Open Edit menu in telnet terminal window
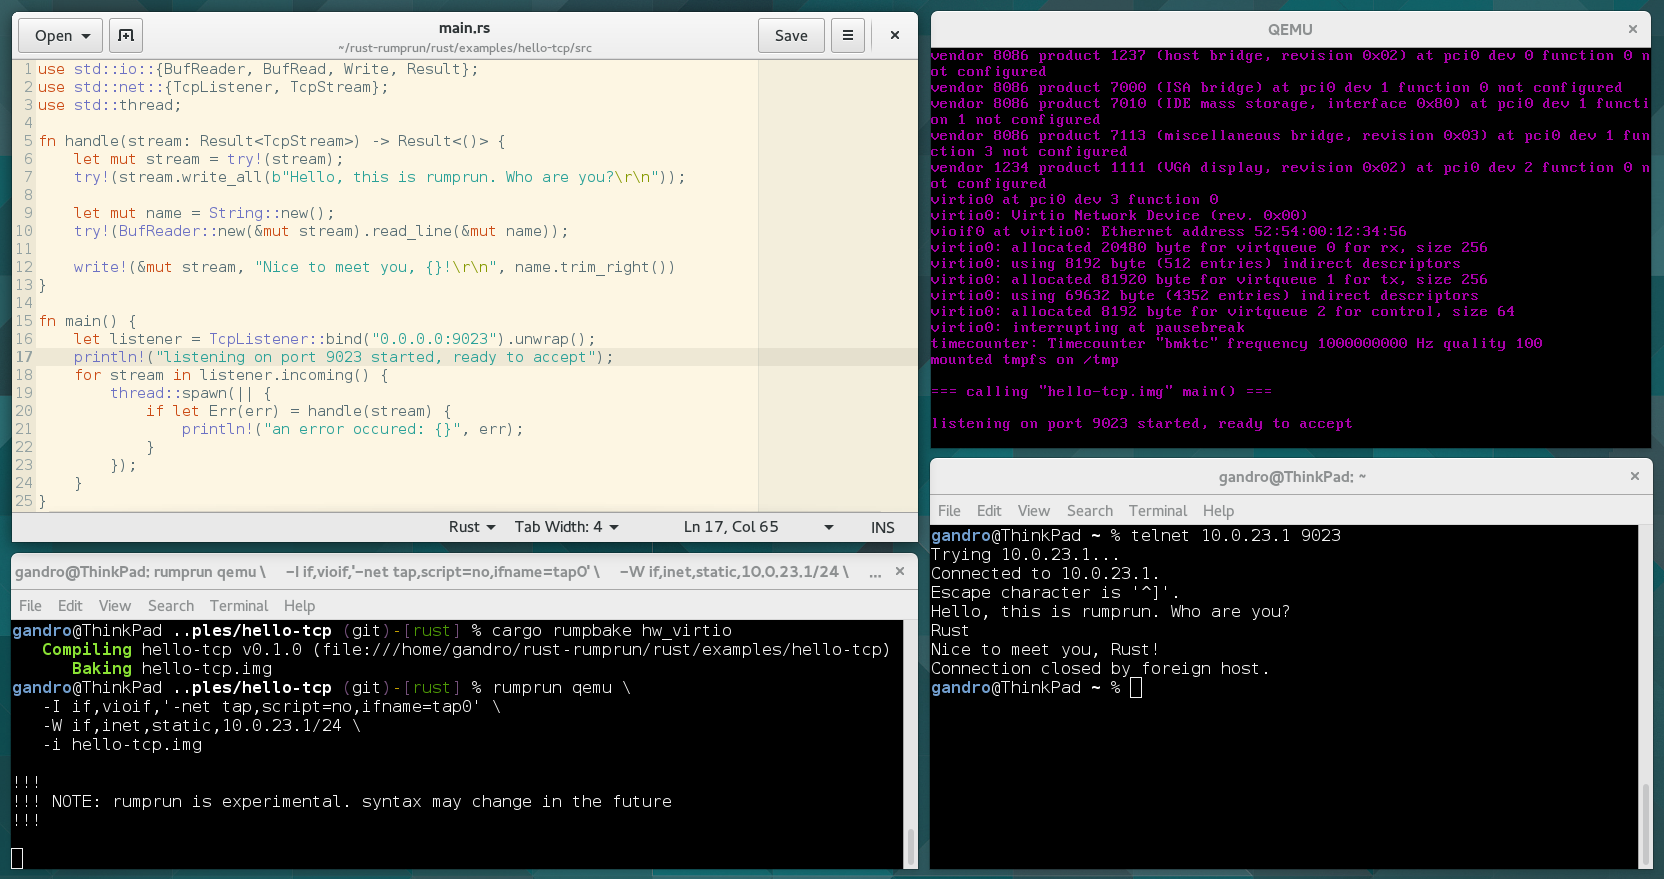This screenshot has height=879, width=1664. [x=989, y=511]
